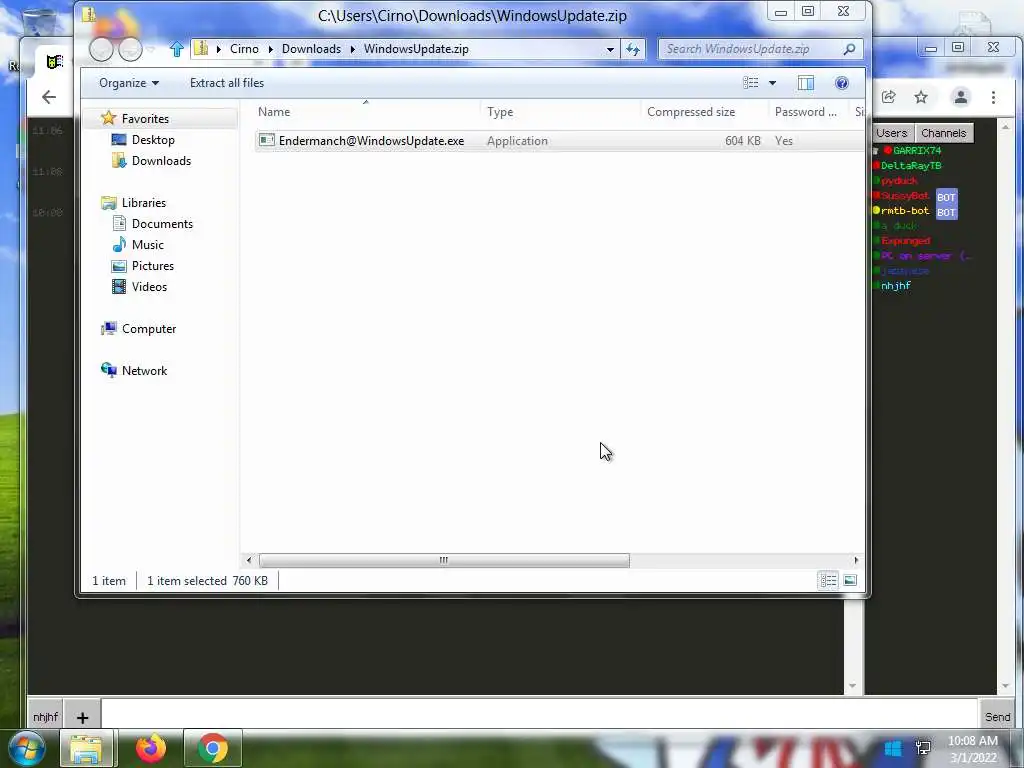This screenshot has width=1024, height=768.
Task: Select user GARRIX74 in users list
Action: coord(917,151)
